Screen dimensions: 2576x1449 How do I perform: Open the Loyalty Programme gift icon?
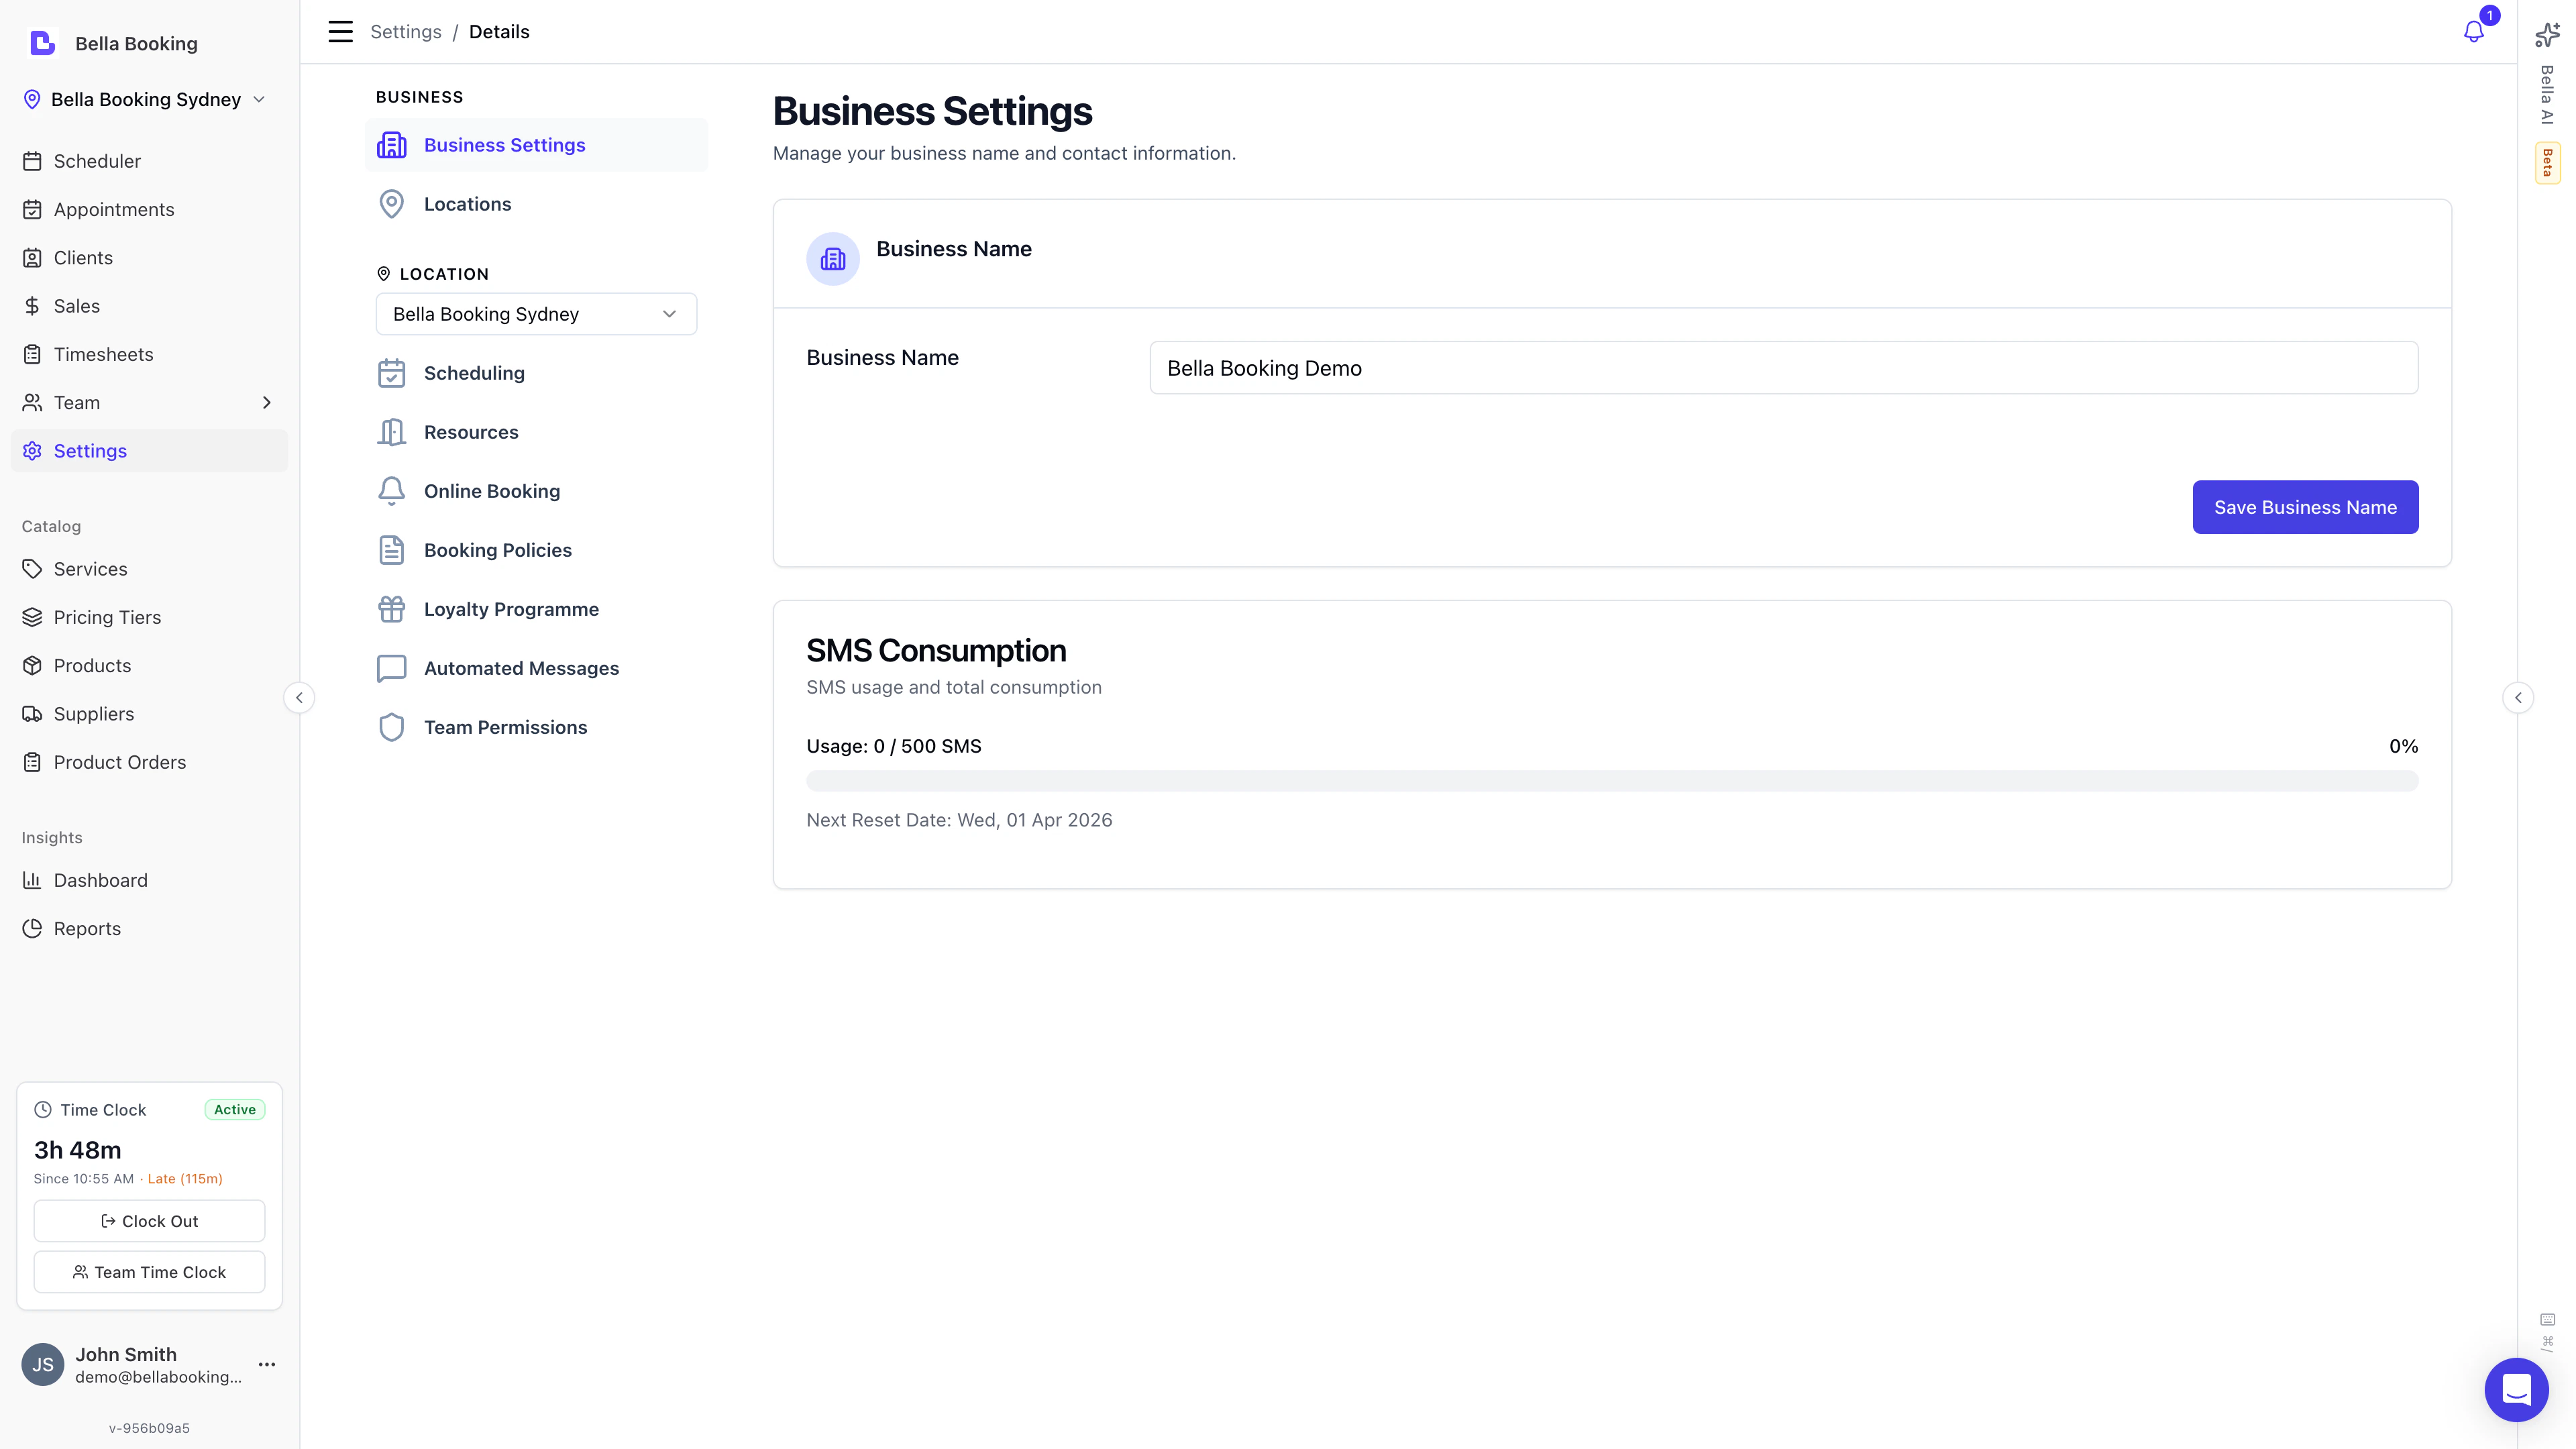(391, 608)
